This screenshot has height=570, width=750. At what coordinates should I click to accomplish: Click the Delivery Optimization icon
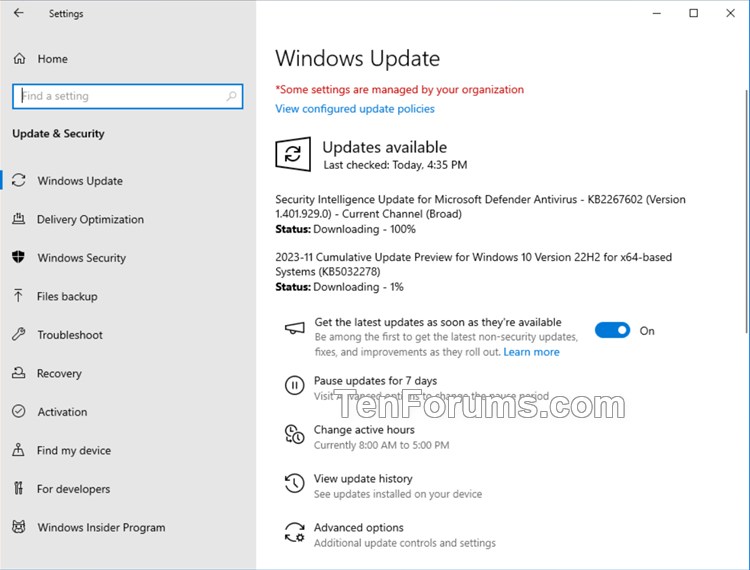(19, 219)
